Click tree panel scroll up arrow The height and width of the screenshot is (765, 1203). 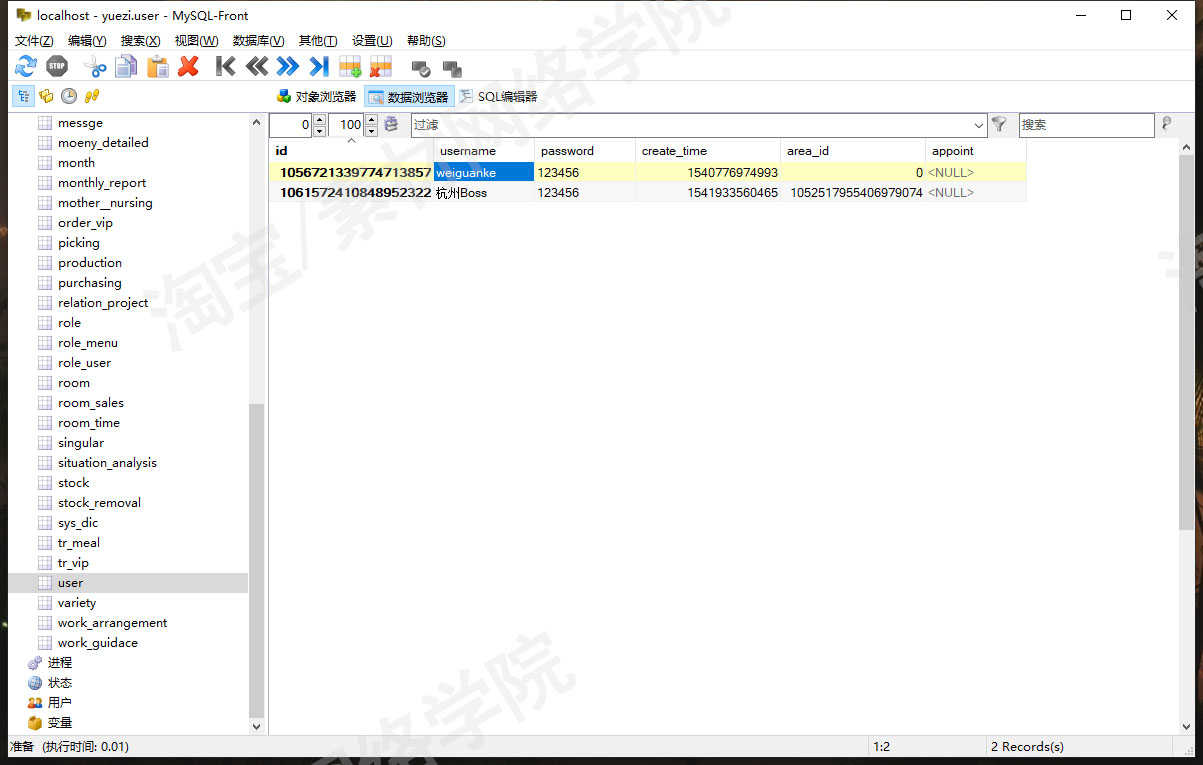pyautogui.click(x=256, y=121)
